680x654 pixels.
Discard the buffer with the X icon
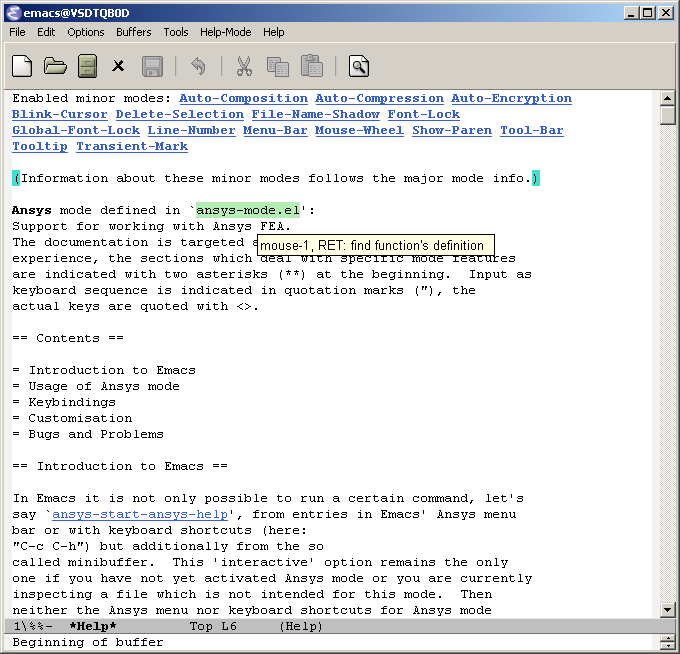point(118,66)
